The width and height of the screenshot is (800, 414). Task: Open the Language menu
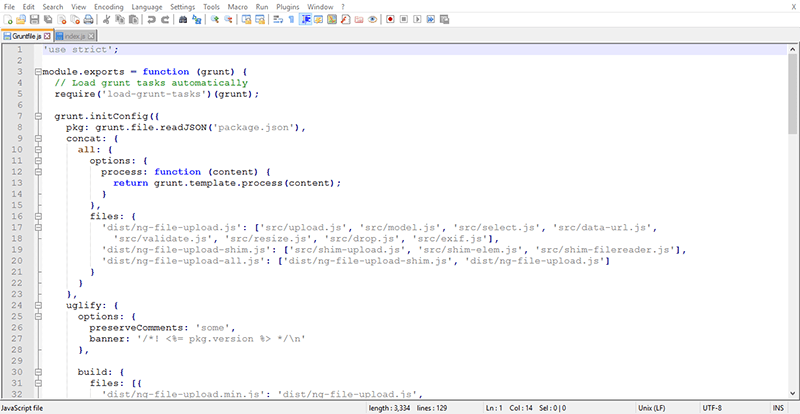tap(147, 7)
